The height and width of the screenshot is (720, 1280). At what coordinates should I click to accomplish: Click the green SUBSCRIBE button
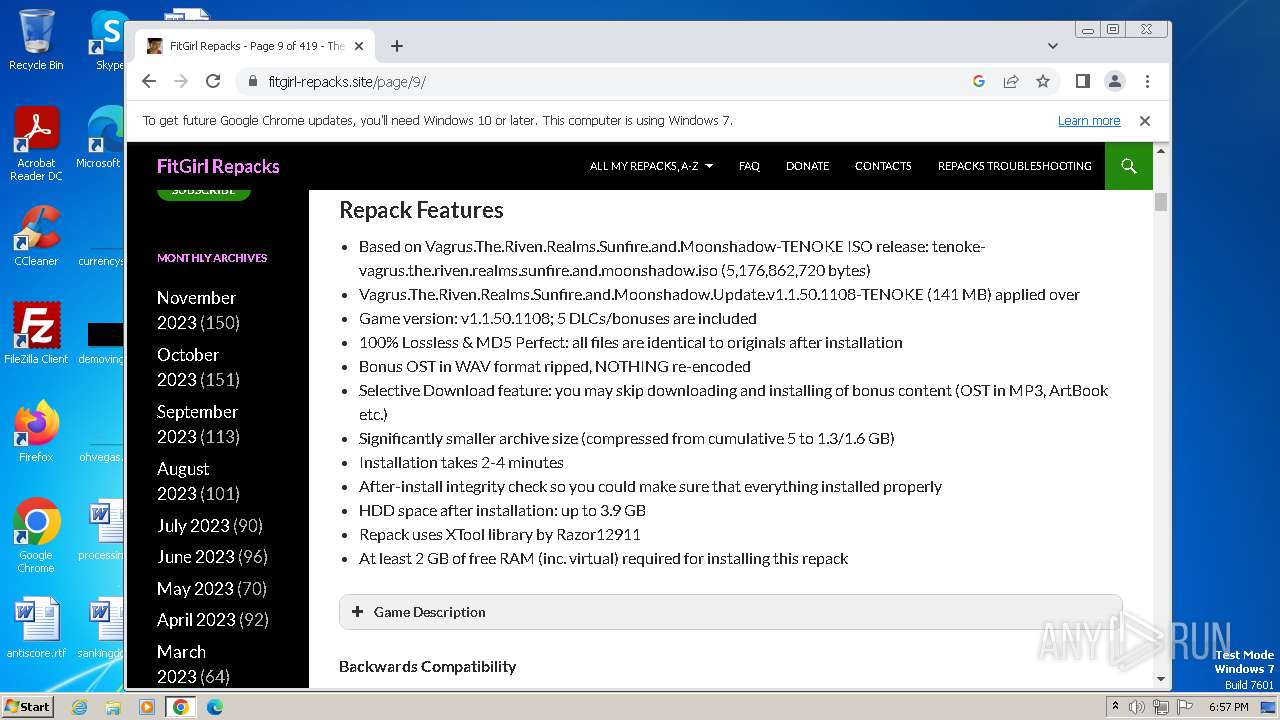(x=204, y=192)
